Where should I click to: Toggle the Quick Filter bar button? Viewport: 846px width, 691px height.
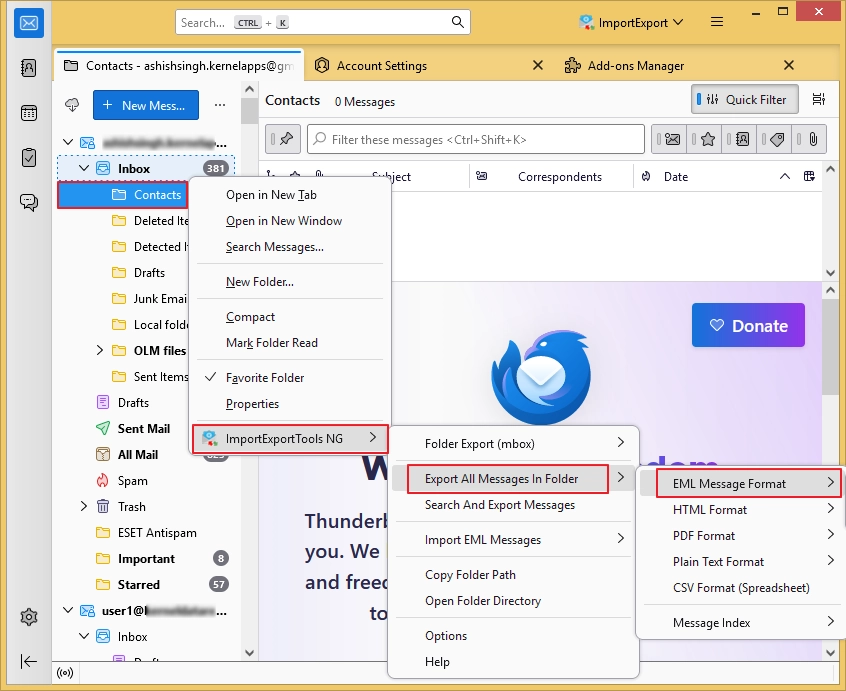745,99
